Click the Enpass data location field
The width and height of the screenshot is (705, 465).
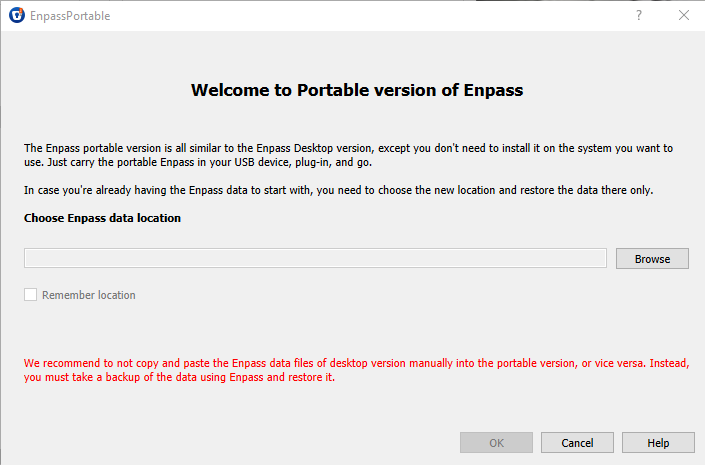[x=315, y=259]
